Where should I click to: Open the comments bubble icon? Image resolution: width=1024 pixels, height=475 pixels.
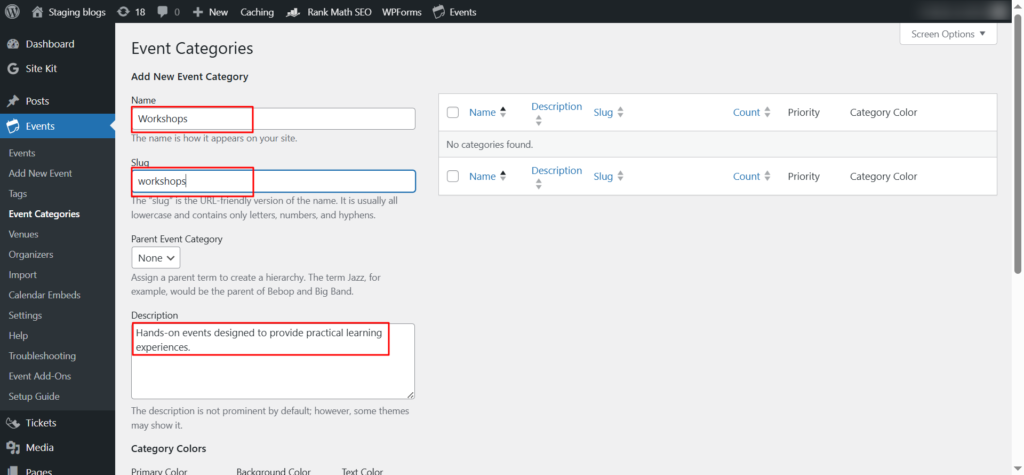pos(162,12)
